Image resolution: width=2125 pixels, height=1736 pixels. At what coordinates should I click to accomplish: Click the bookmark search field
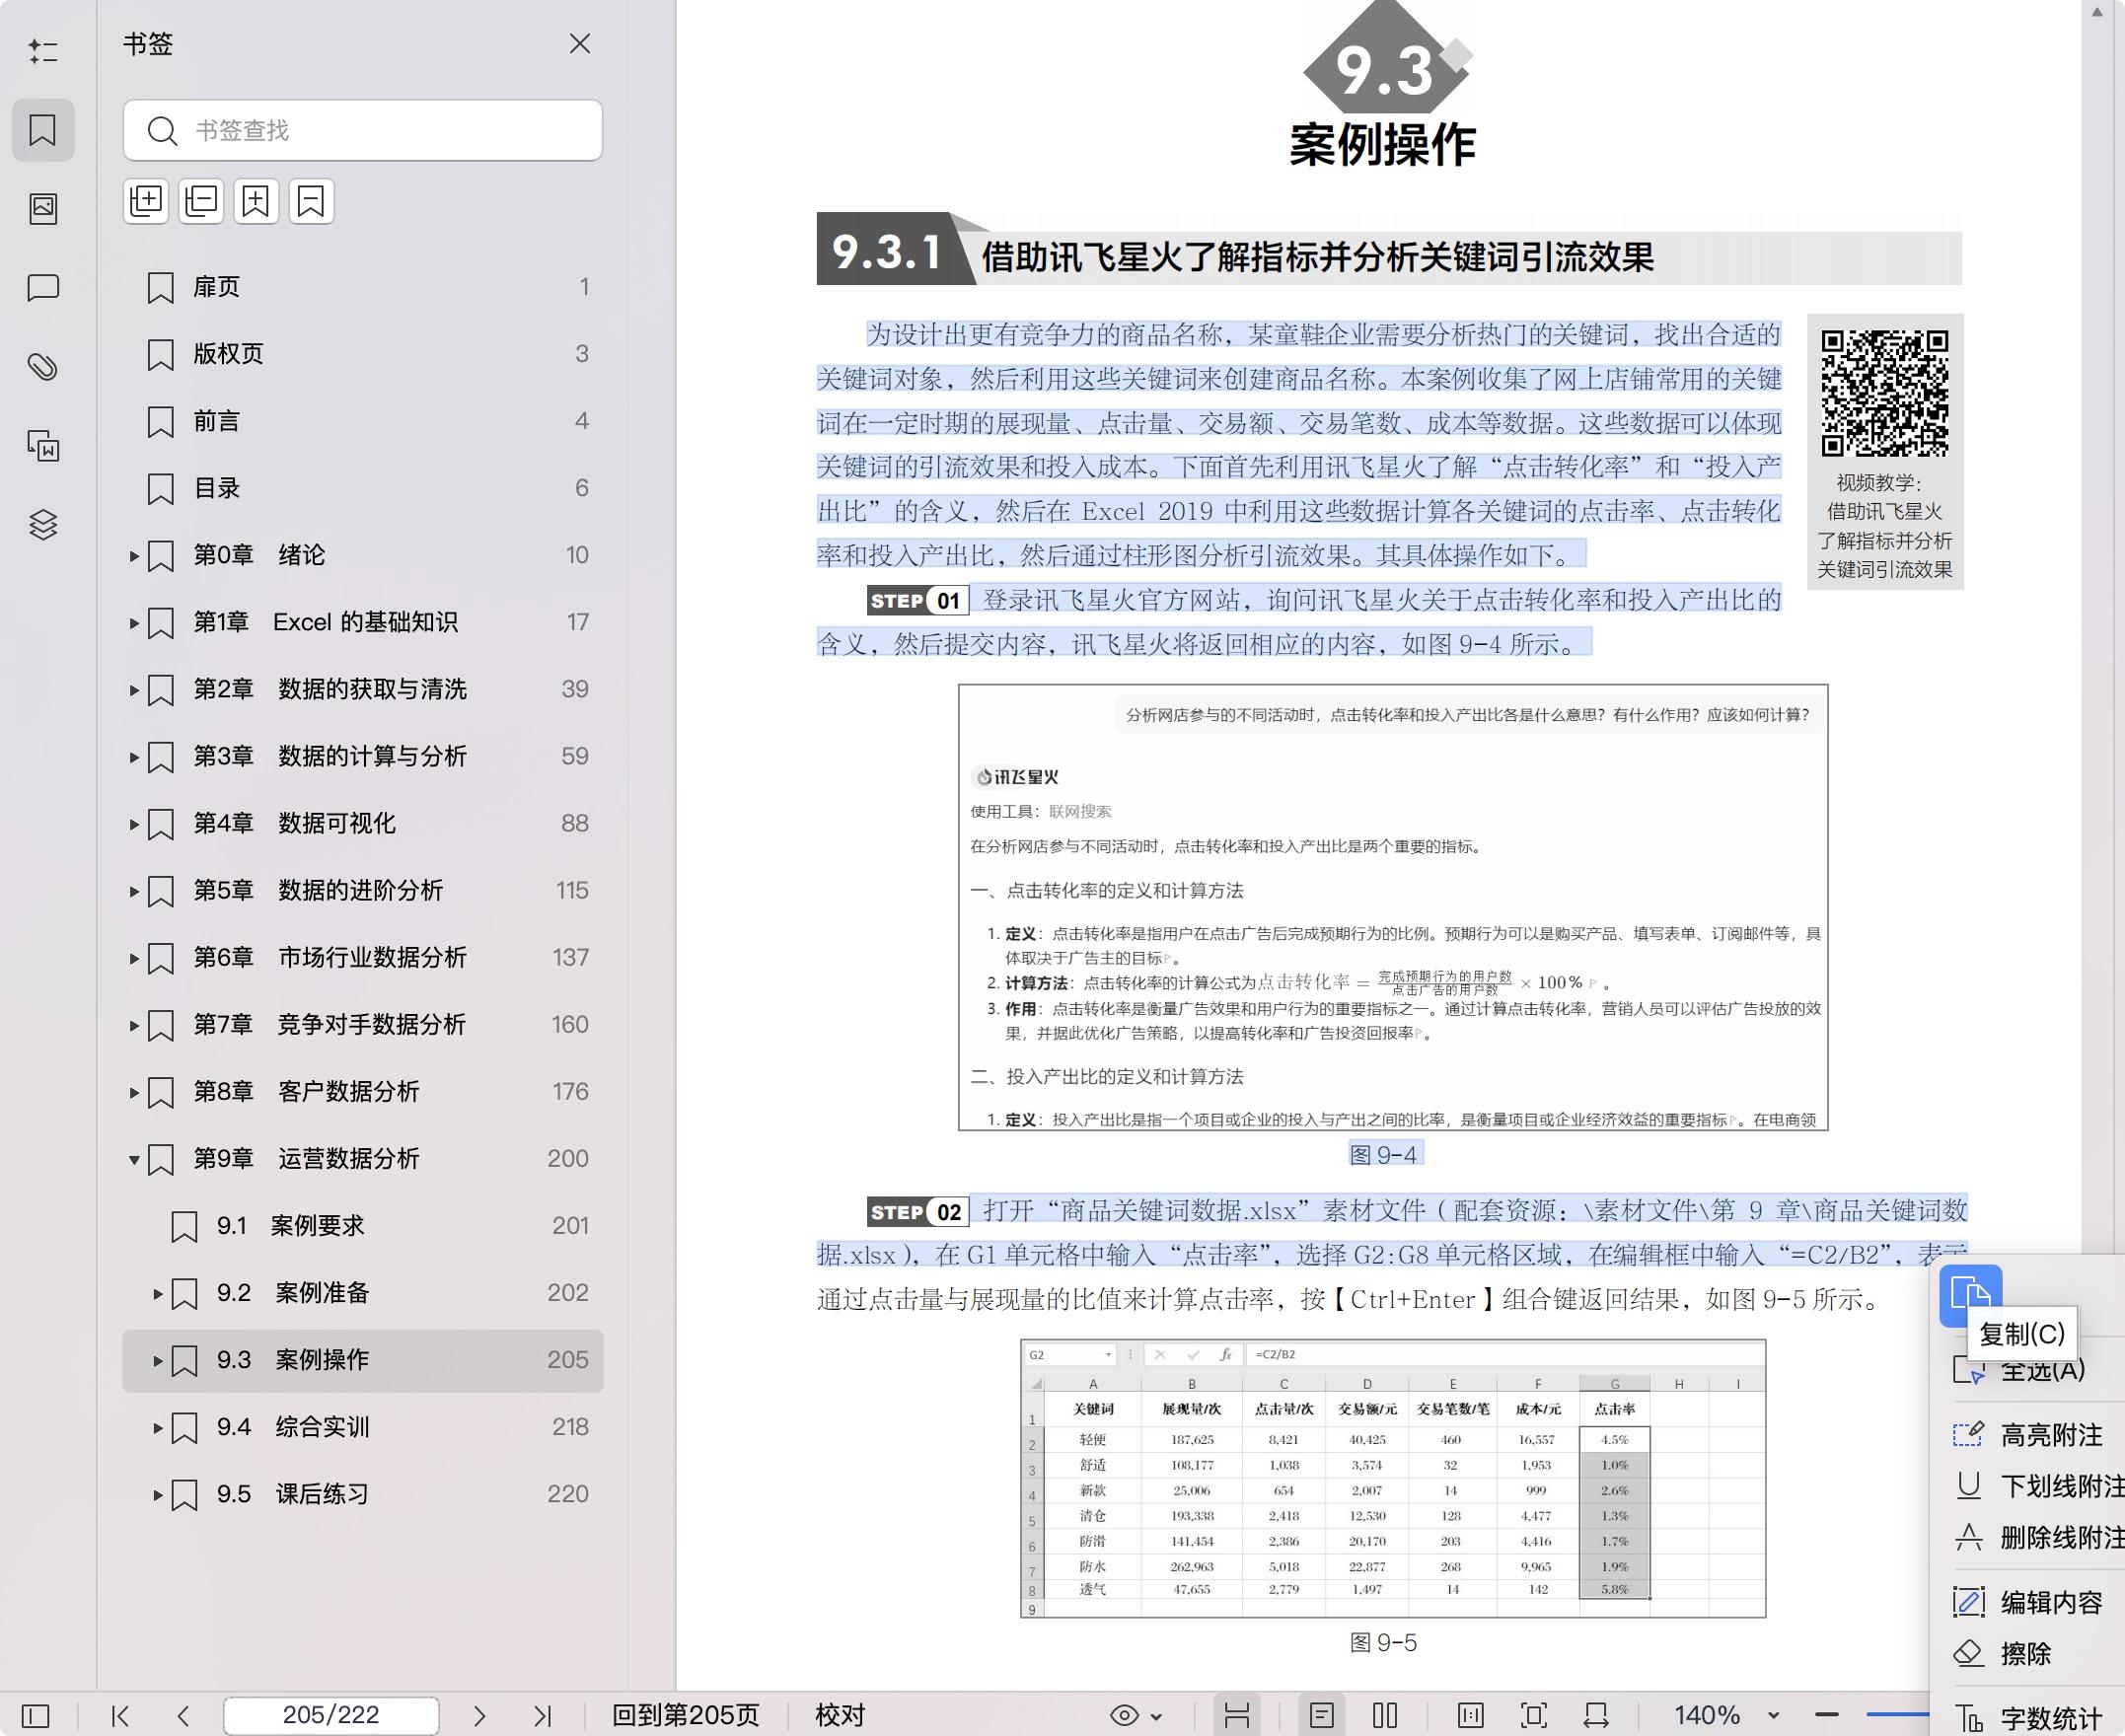coord(363,130)
